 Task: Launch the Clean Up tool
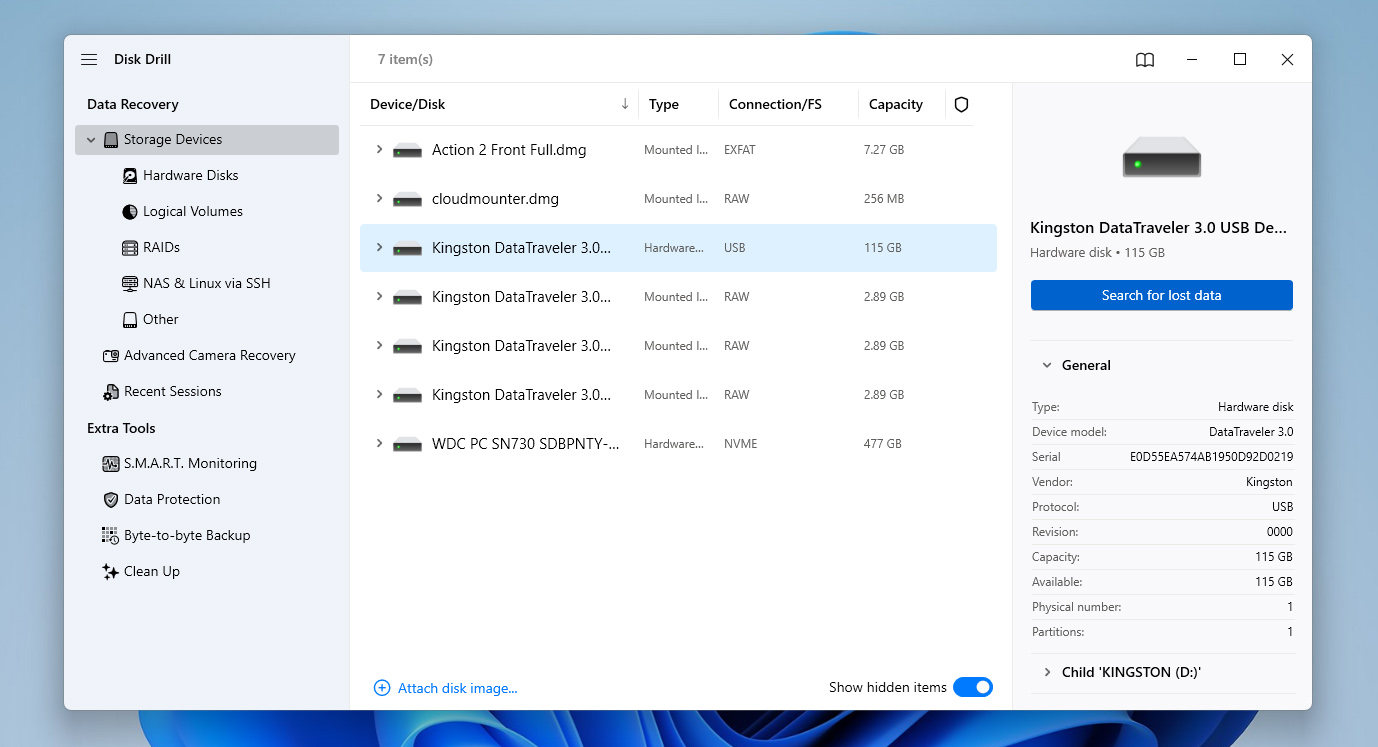[x=152, y=571]
